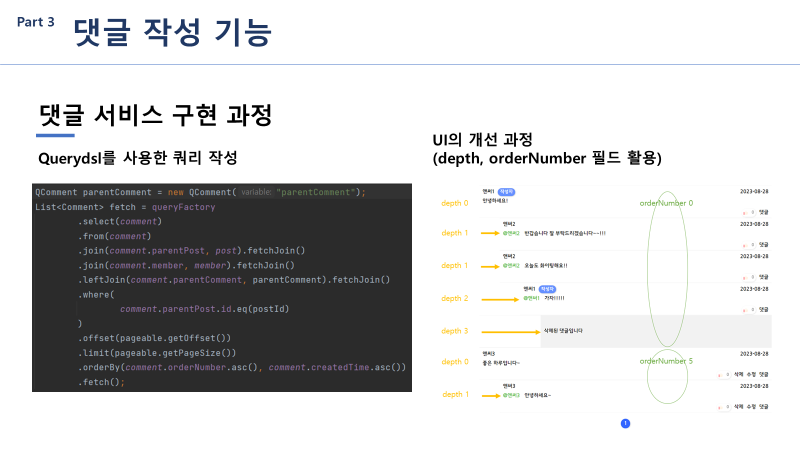This screenshot has width=800, height=450.
Task: Click the like heart on the 좋은 하루입니다~ comment
Action: click(x=720, y=375)
